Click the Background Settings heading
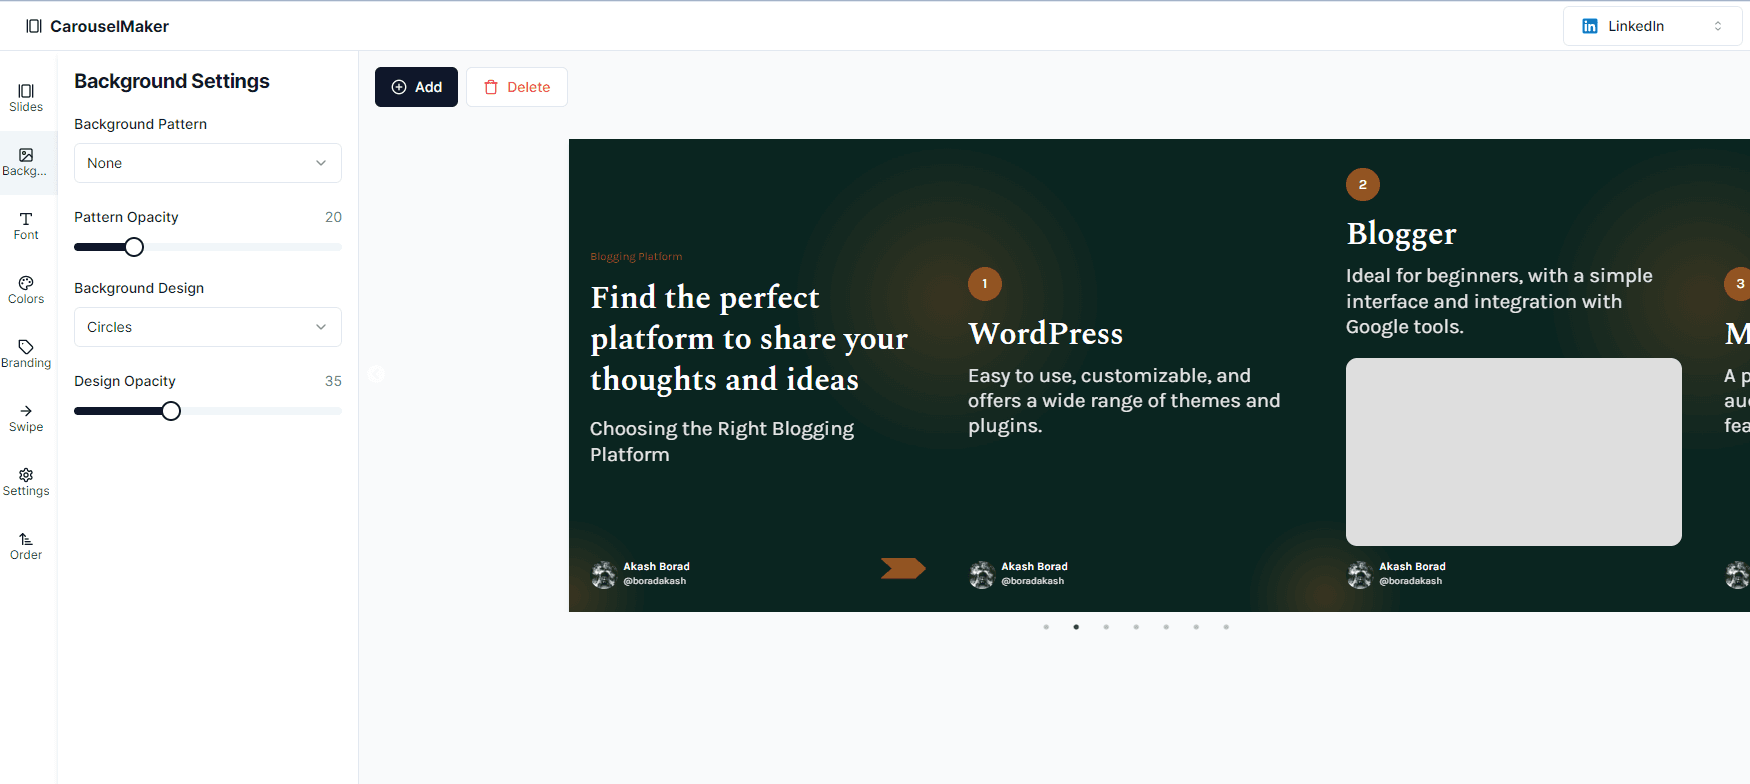 pyautogui.click(x=172, y=81)
